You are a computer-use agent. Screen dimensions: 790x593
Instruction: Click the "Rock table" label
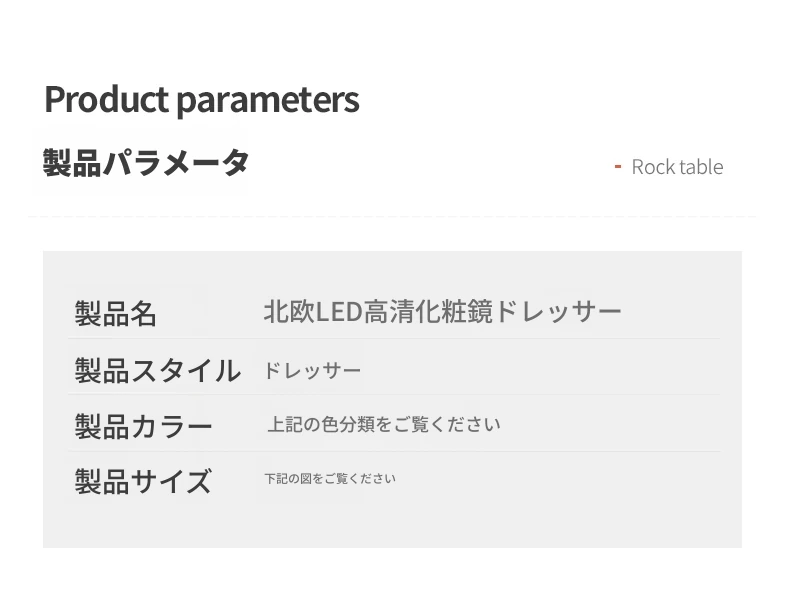point(677,167)
